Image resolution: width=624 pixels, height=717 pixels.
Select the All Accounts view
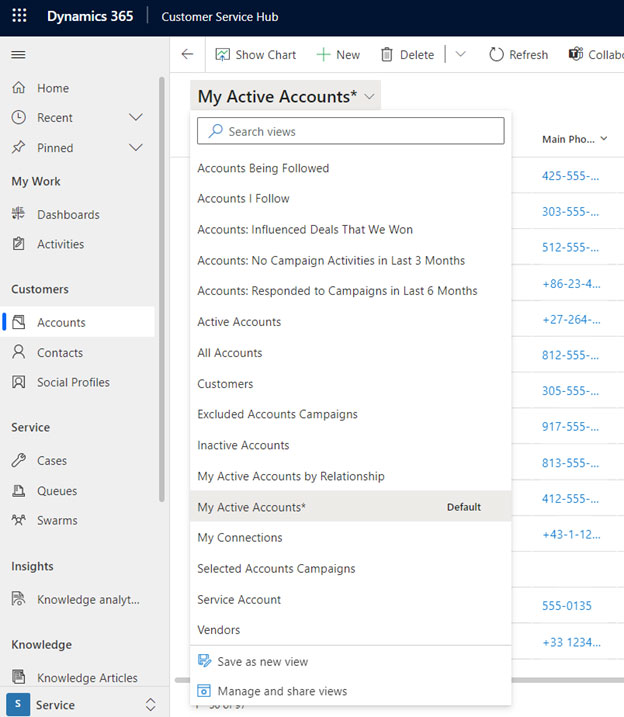tap(230, 353)
